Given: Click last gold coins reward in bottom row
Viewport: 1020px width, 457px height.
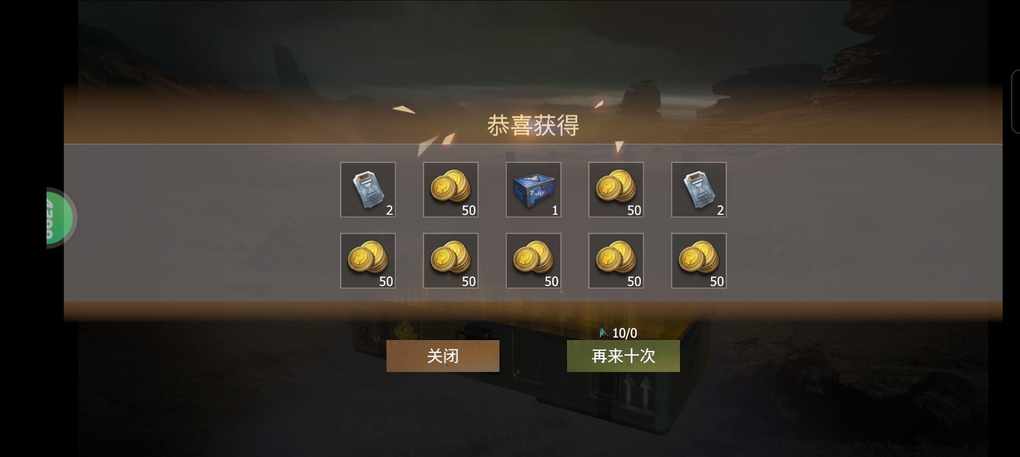Looking at the screenshot, I should pyautogui.click(x=699, y=261).
